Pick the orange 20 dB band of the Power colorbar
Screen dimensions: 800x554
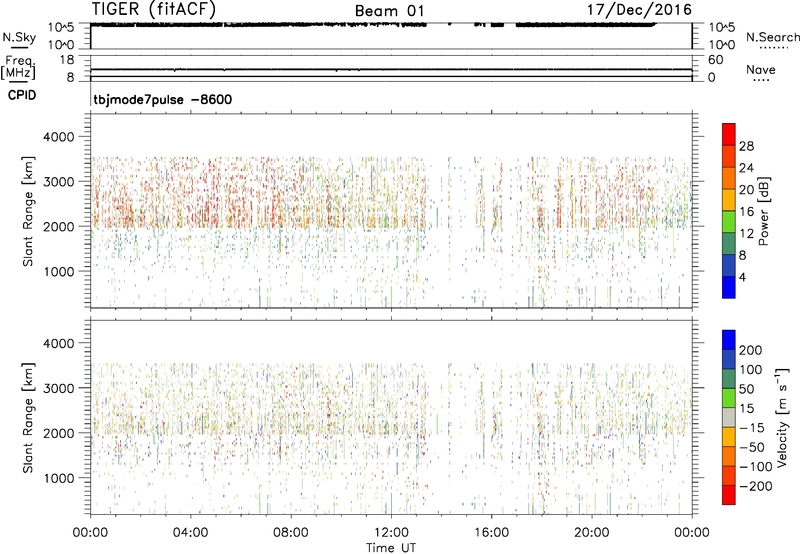tap(729, 178)
